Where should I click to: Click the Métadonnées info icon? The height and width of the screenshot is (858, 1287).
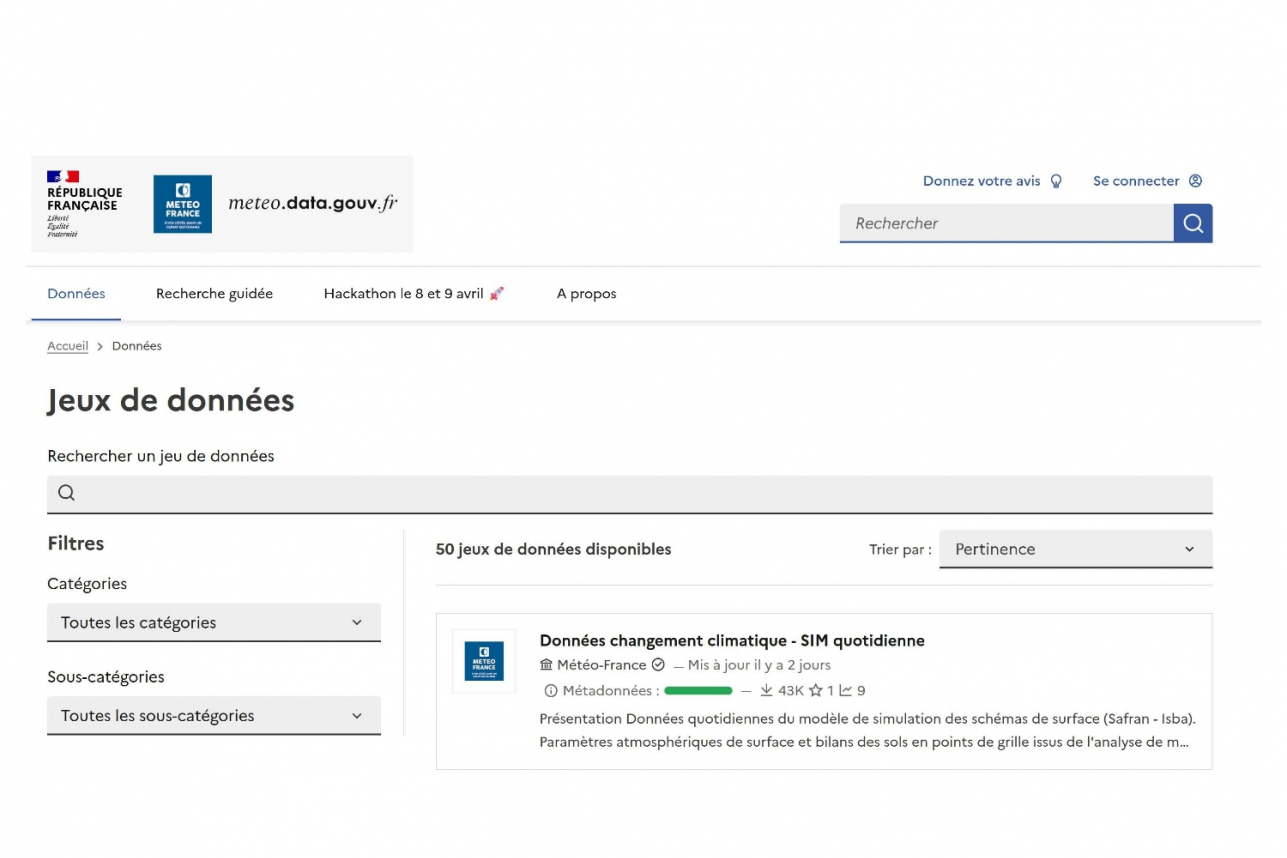550,691
